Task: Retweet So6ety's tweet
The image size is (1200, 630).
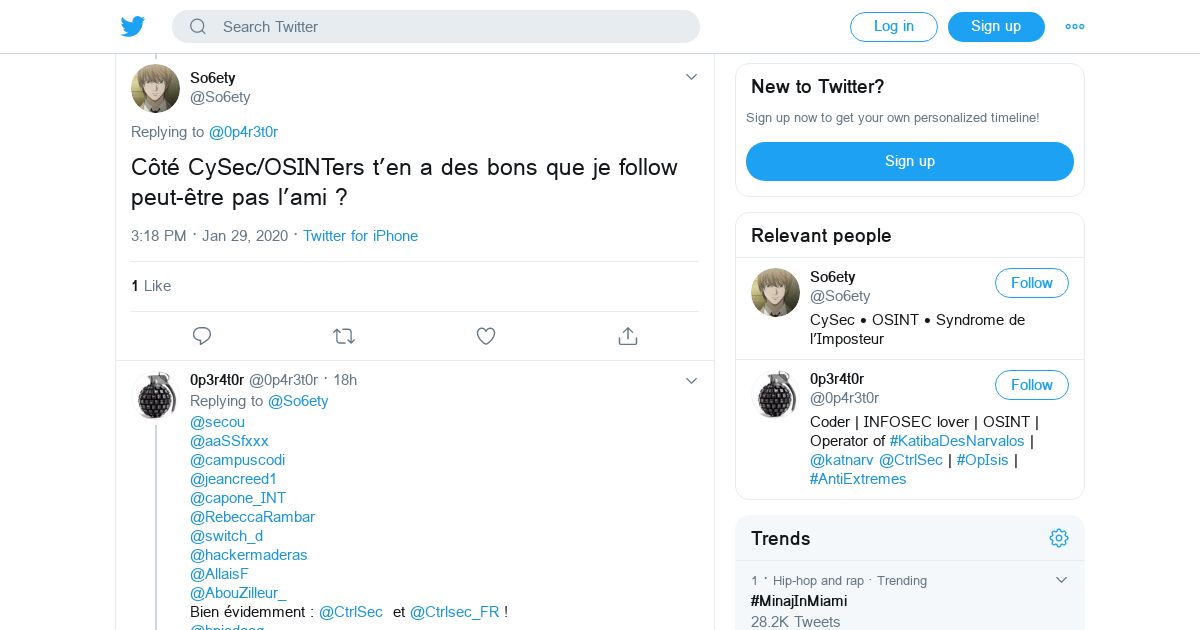Action: click(x=344, y=336)
